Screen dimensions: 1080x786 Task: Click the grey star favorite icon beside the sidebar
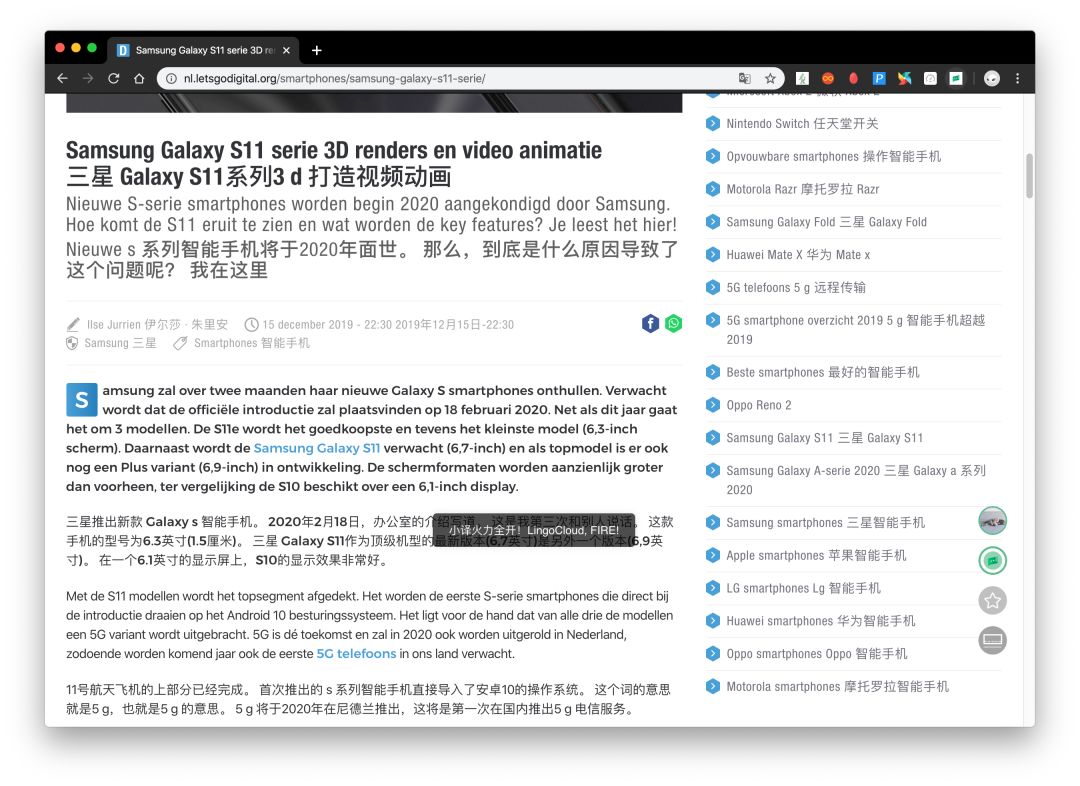(x=992, y=600)
